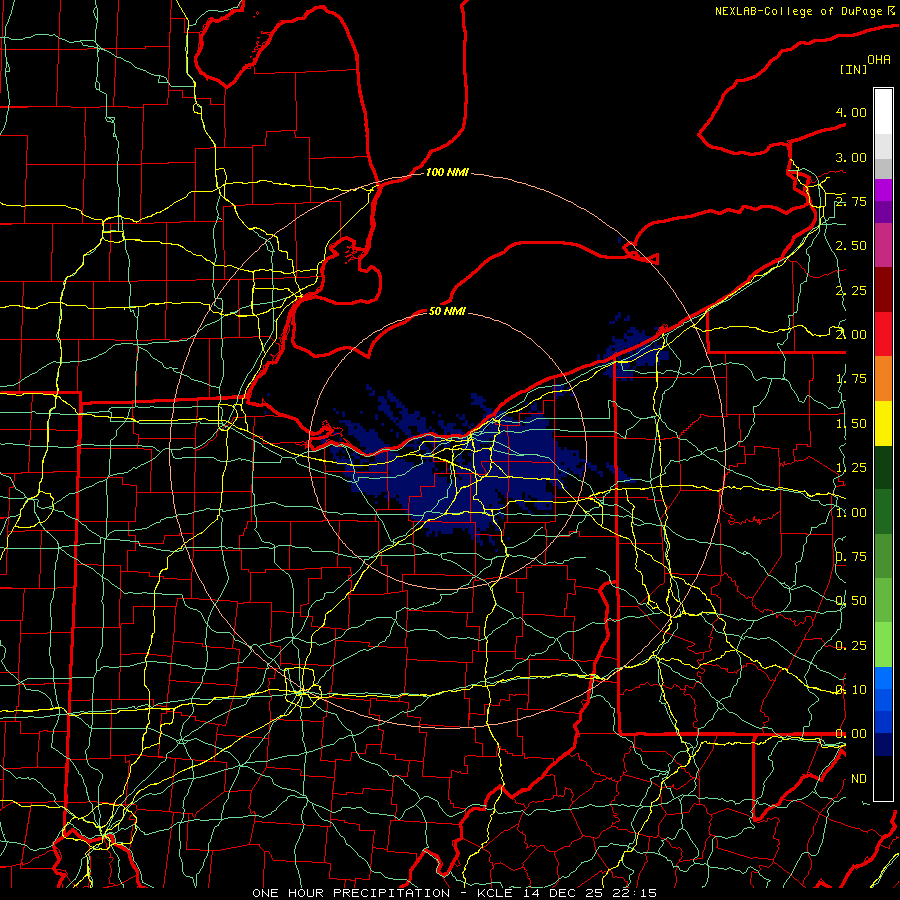Select the bright red legend color swatch
This screenshot has width=900, height=900.
pyautogui.click(x=883, y=334)
